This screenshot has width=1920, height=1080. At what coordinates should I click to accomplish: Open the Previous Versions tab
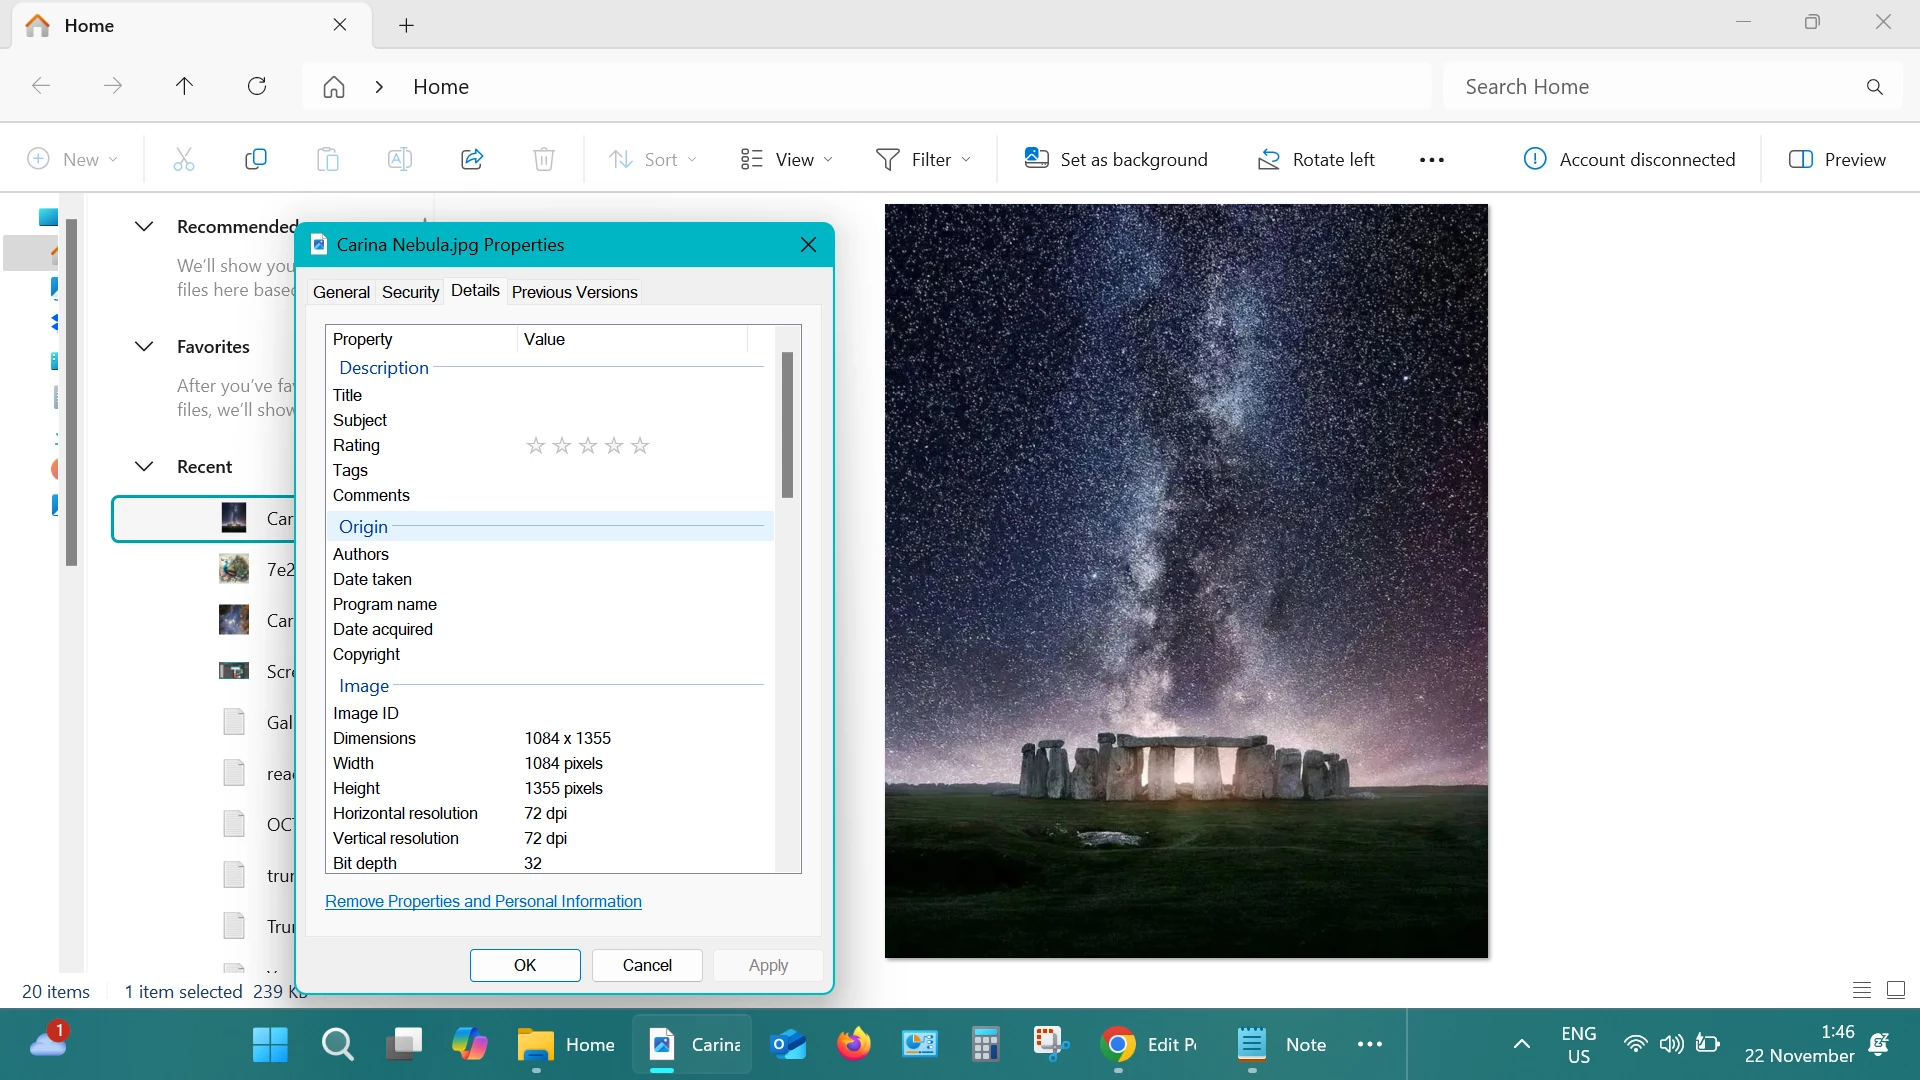574,292
